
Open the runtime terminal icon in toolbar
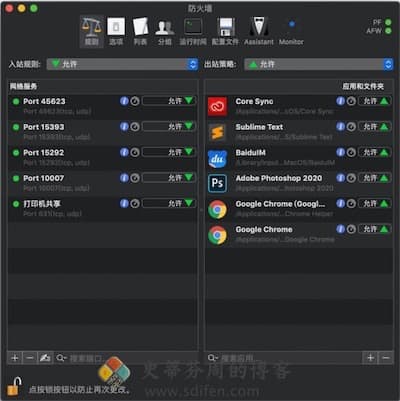point(193,31)
